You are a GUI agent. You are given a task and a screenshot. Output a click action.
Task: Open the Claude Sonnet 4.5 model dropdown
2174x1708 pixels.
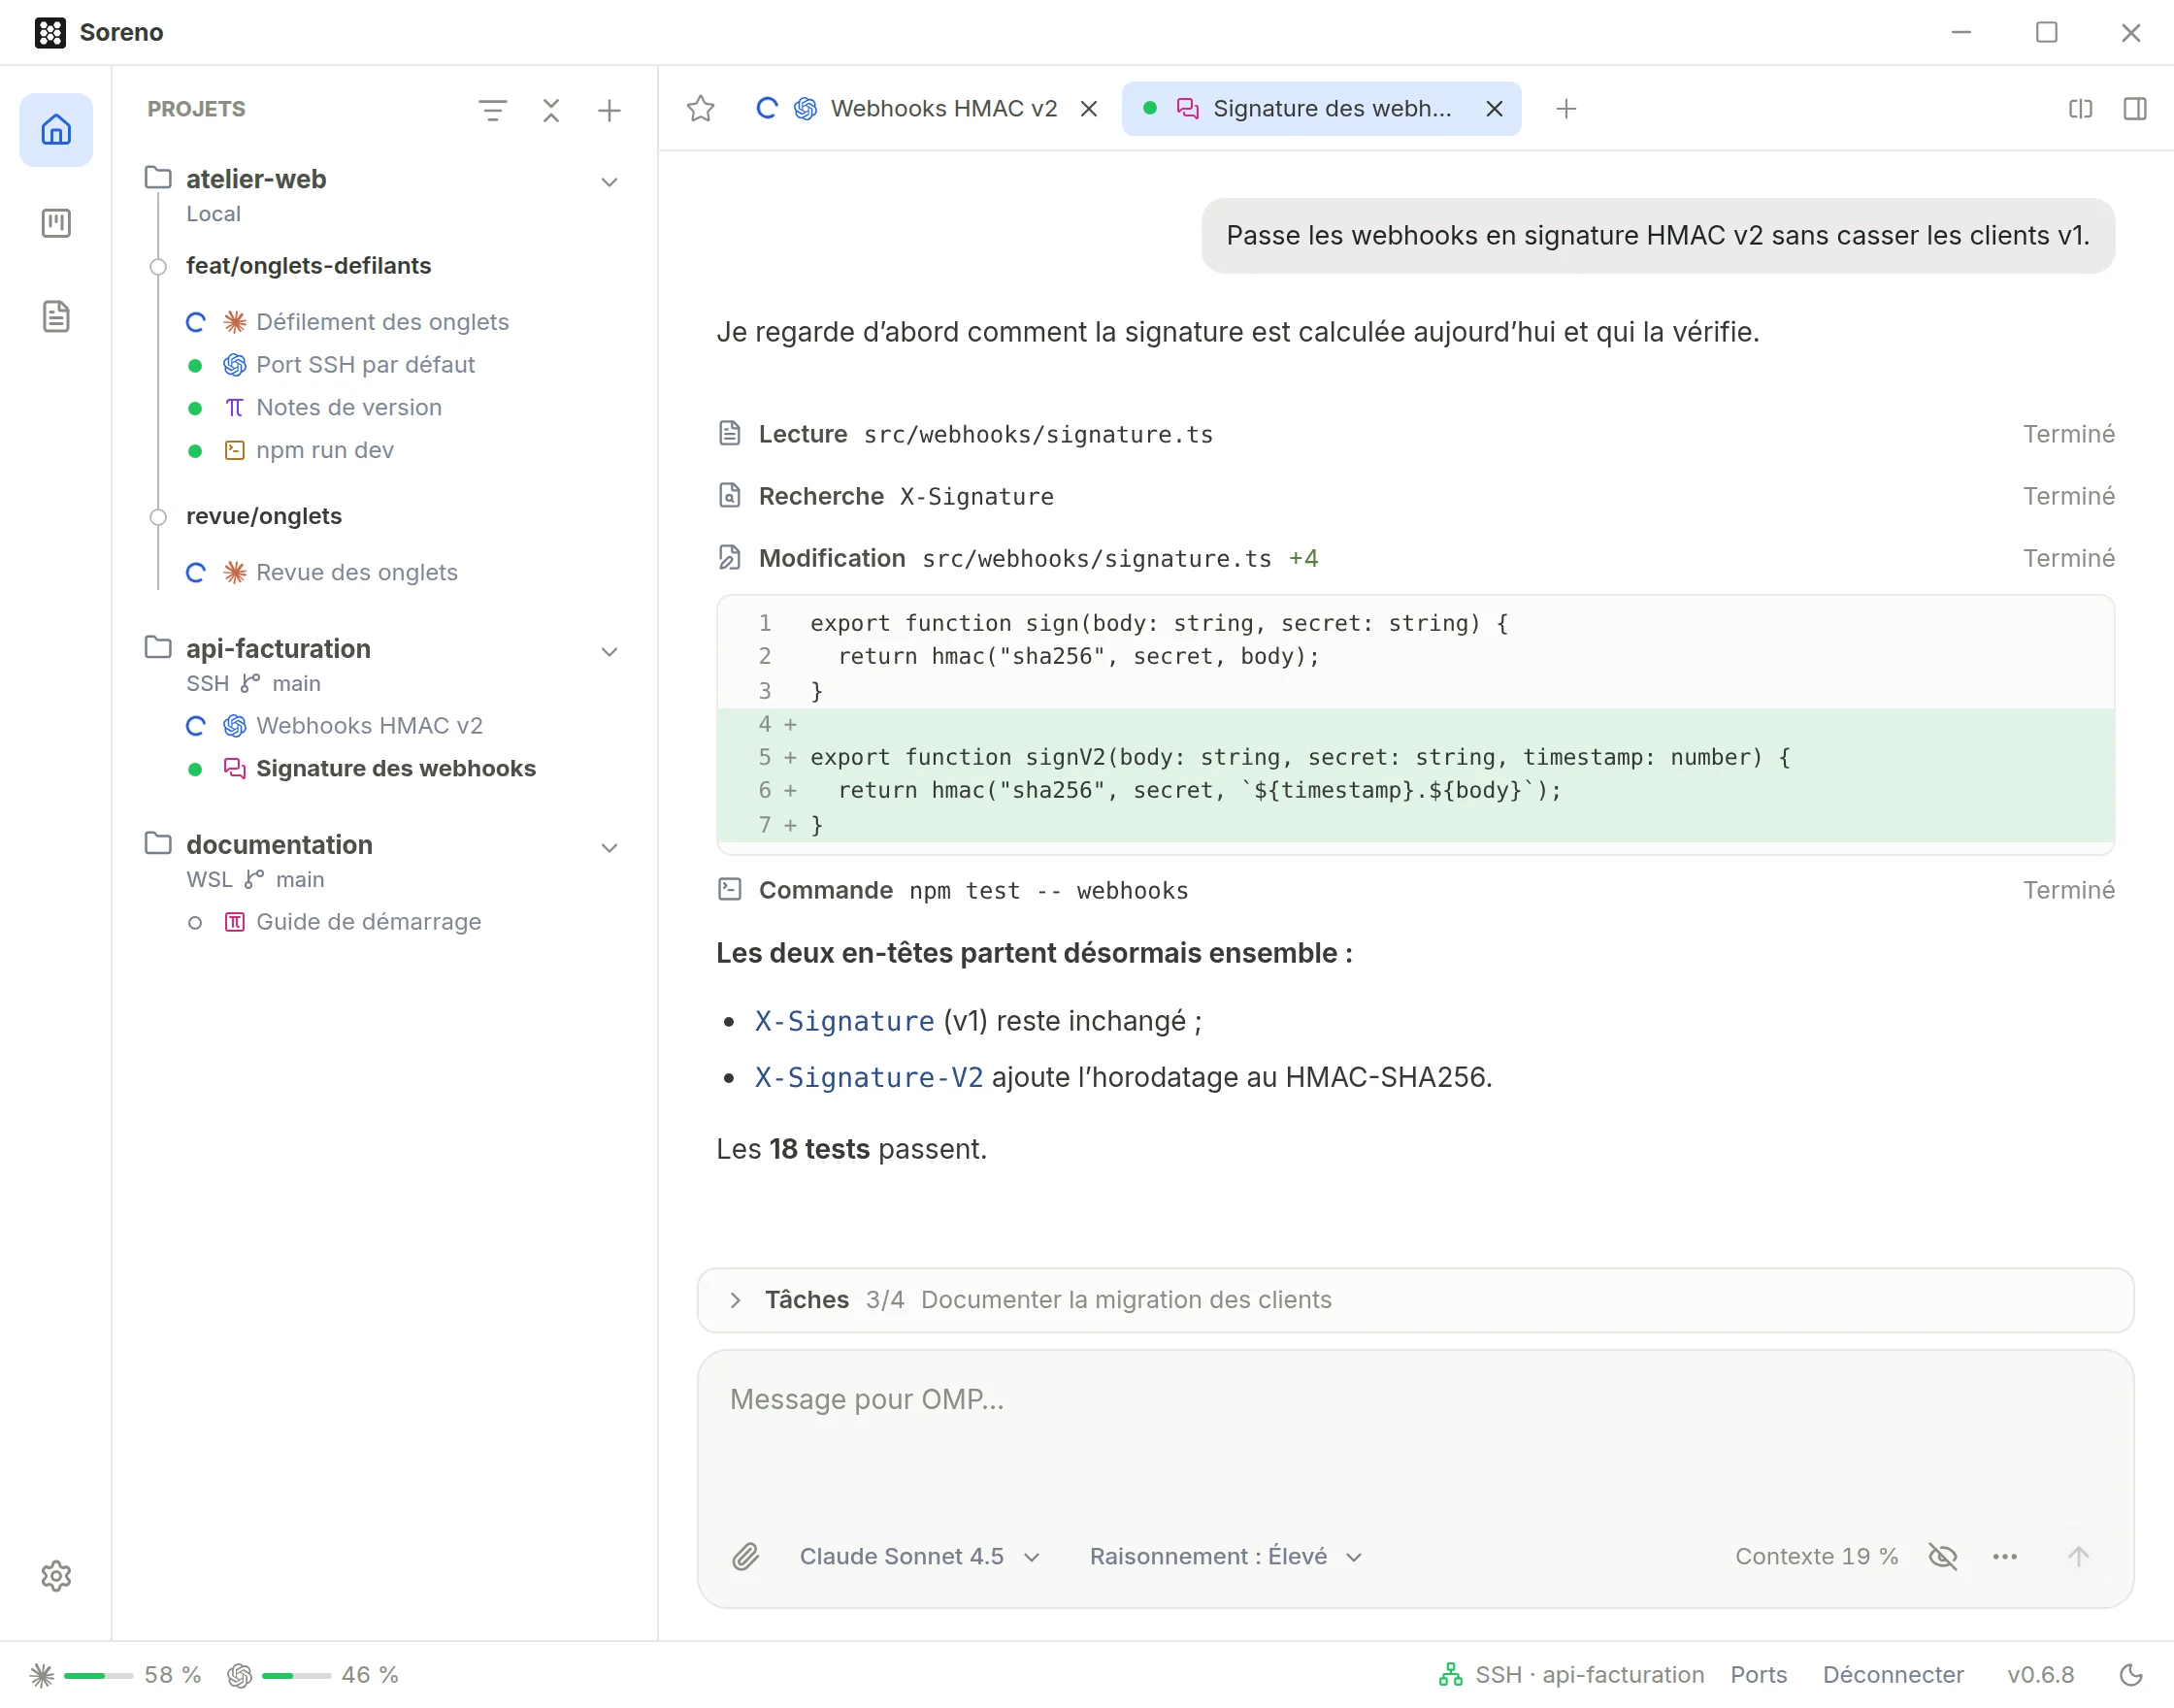(920, 1556)
